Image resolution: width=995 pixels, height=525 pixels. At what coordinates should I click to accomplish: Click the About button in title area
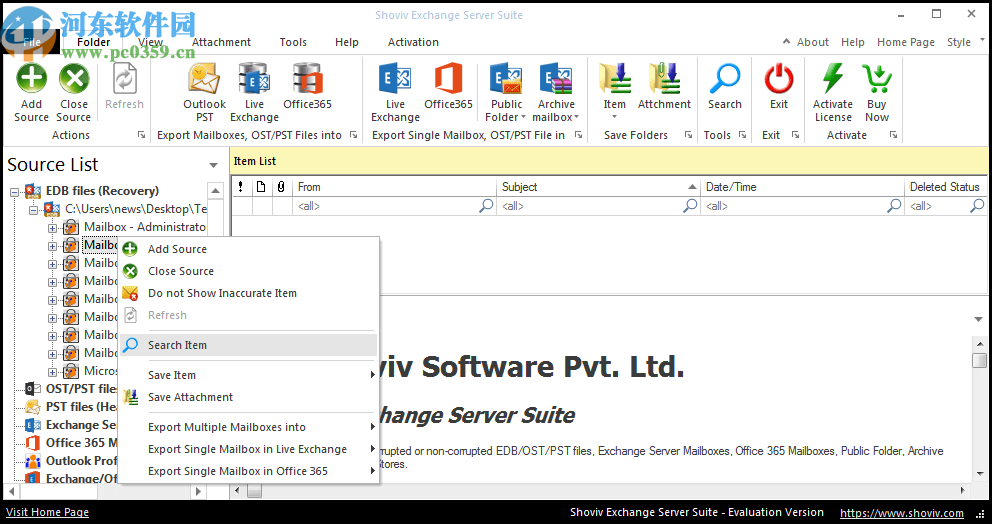point(812,42)
